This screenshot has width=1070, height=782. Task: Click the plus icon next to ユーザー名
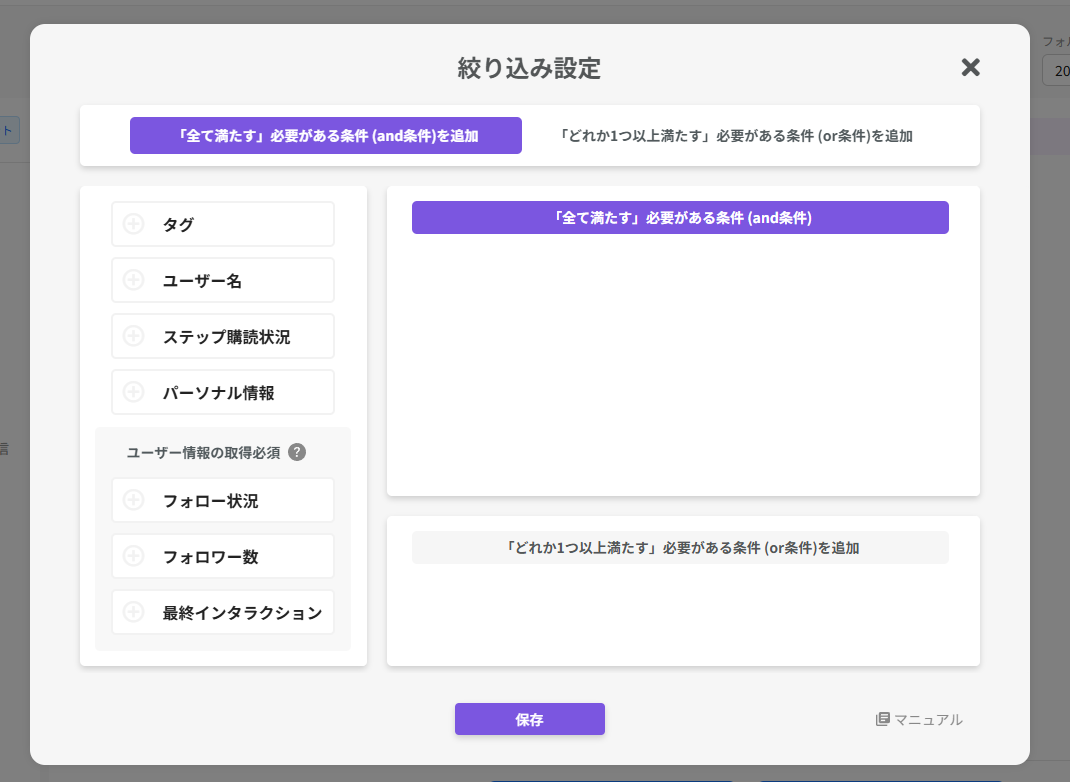133,280
